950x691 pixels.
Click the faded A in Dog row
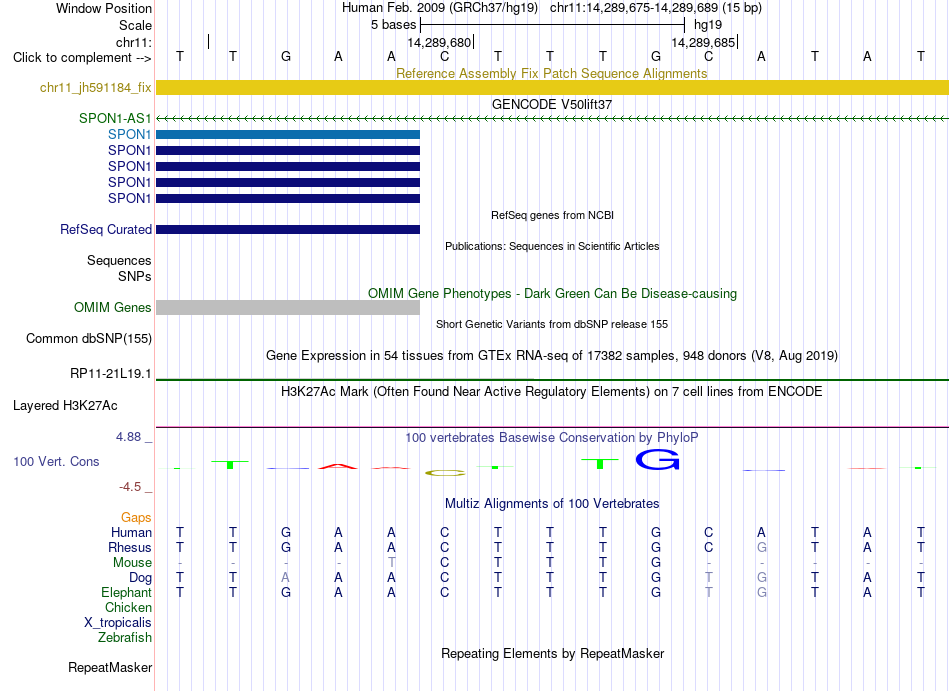(285, 578)
